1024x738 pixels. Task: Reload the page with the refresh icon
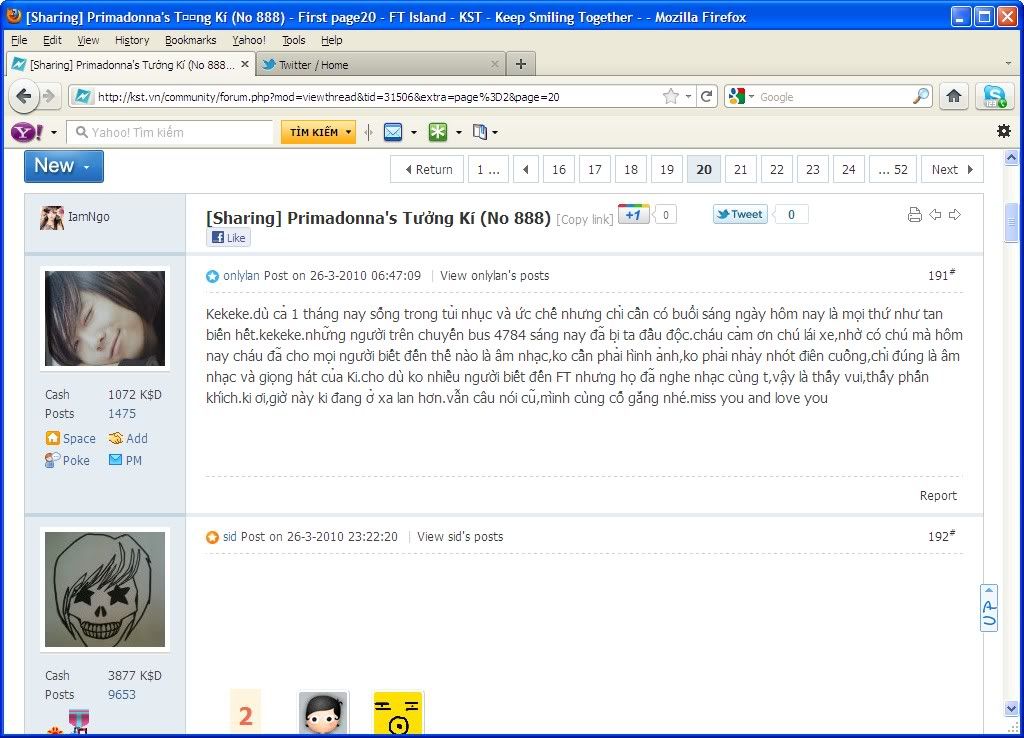click(706, 97)
